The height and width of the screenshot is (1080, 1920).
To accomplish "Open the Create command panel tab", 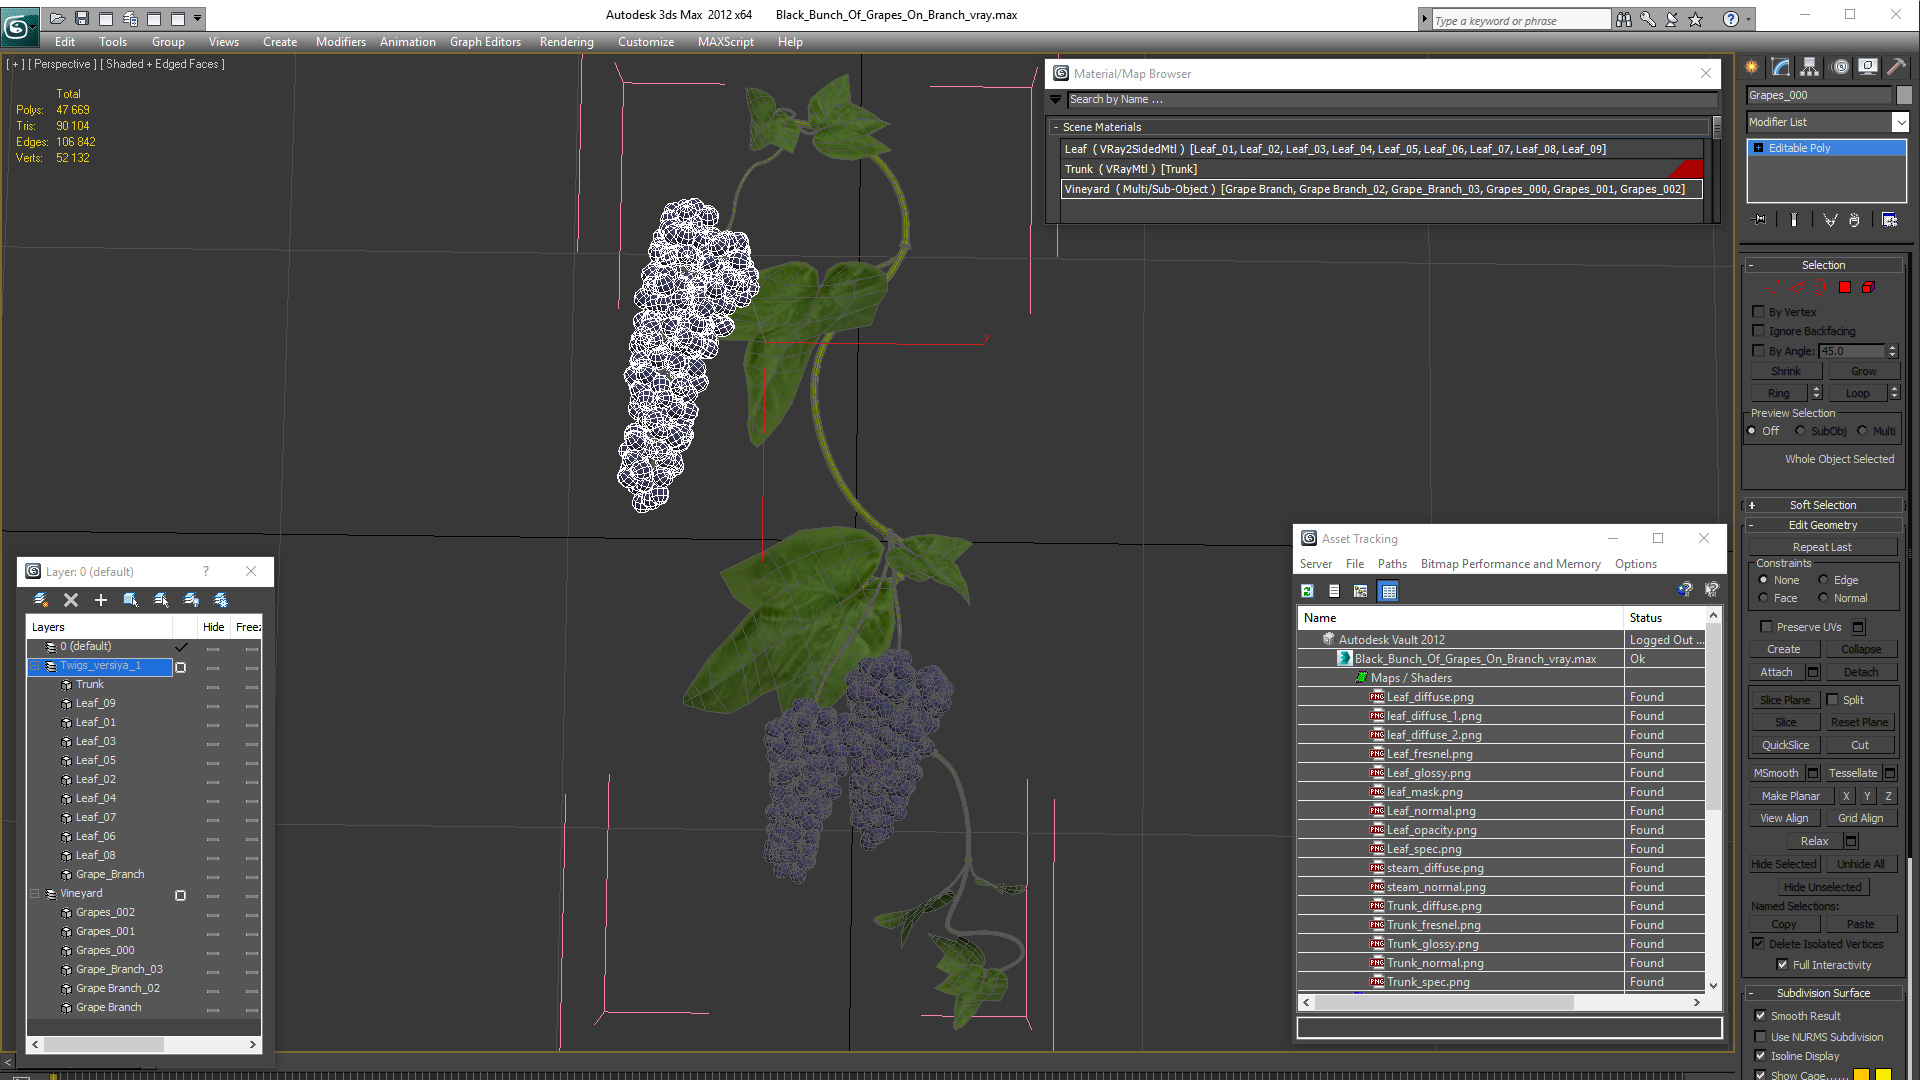I will pyautogui.click(x=1752, y=67).
